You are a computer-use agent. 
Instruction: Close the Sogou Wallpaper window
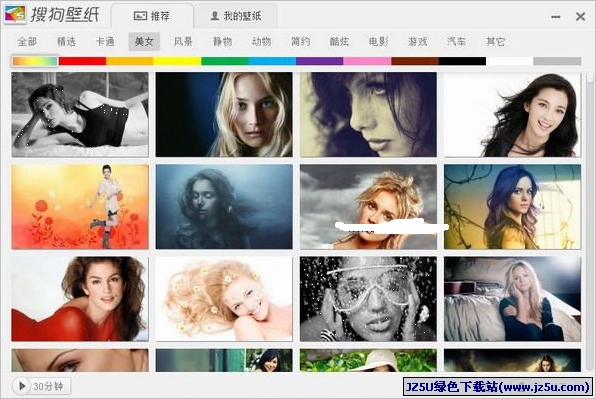tap(580, 16)
